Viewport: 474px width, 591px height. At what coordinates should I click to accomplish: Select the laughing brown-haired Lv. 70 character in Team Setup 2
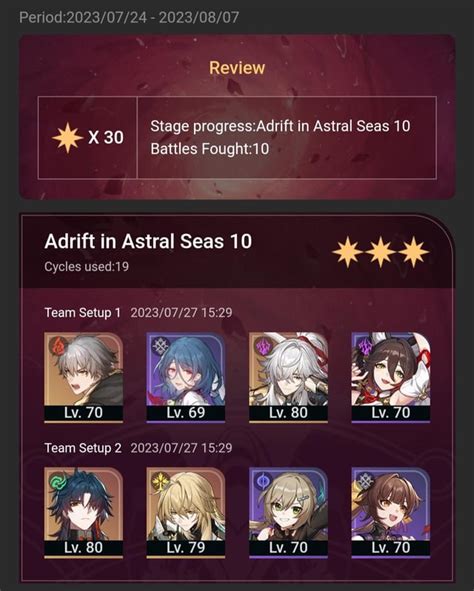tap(391, 513)
